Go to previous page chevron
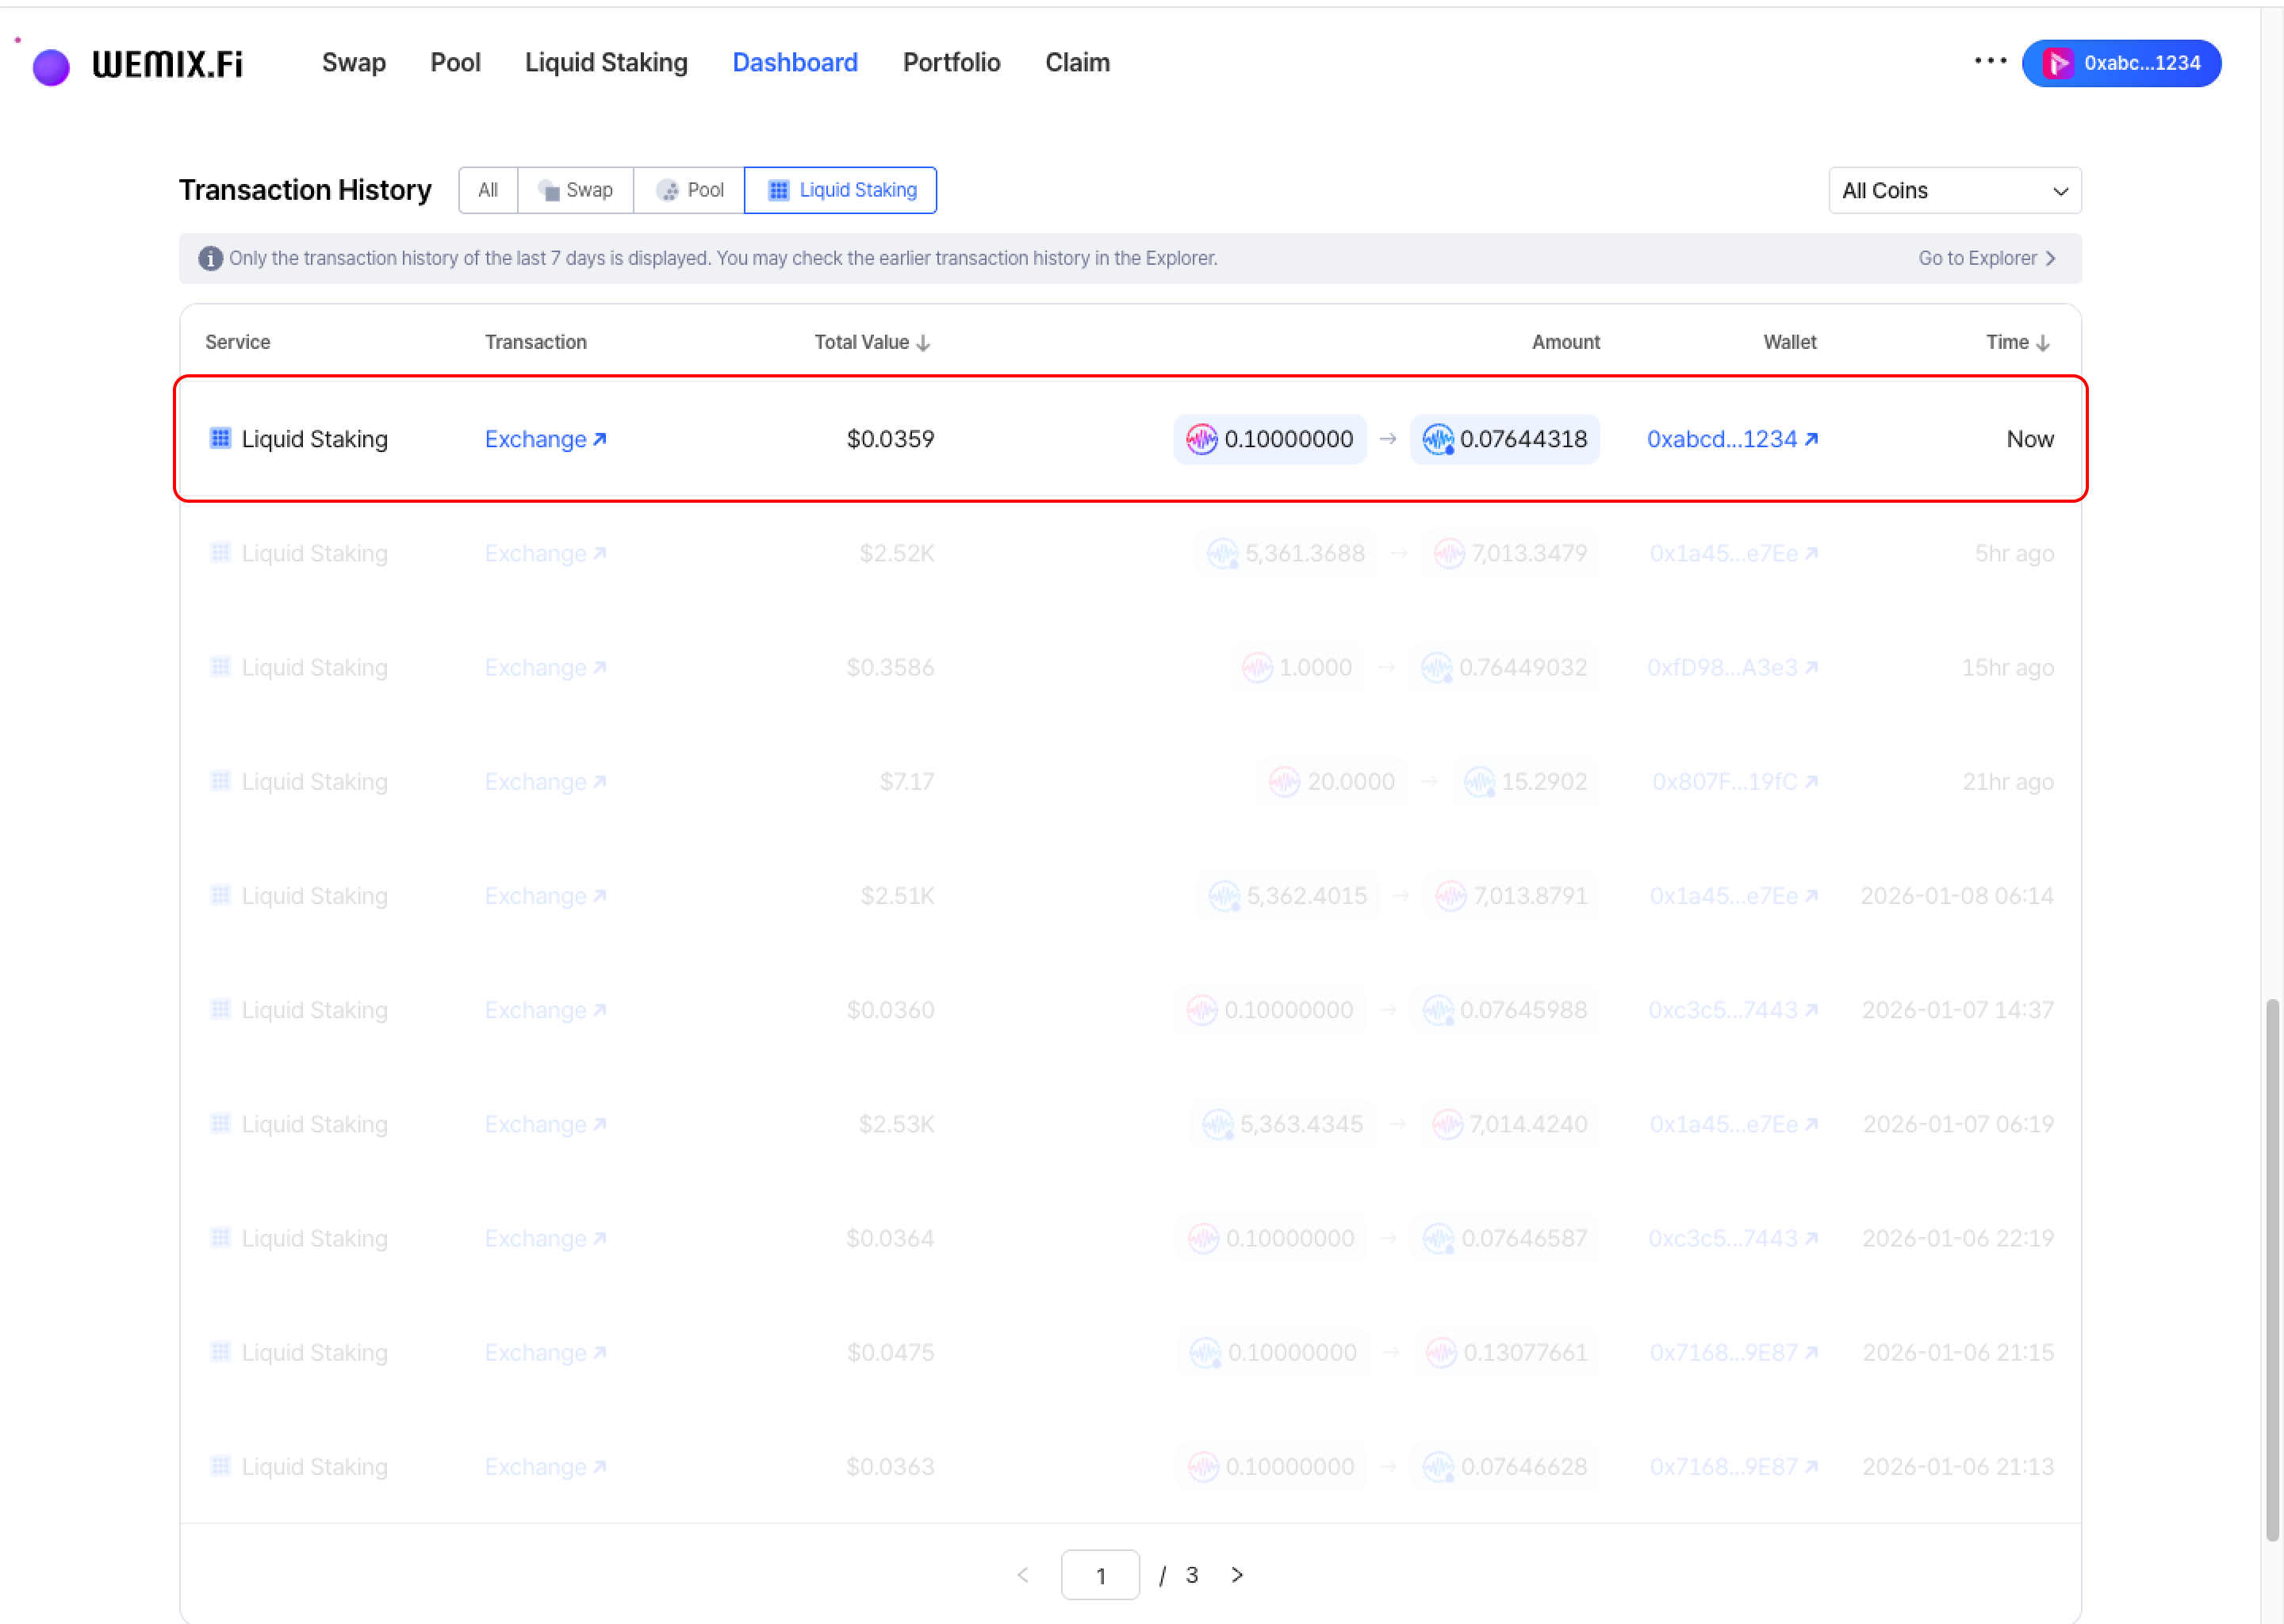 1022,1575
